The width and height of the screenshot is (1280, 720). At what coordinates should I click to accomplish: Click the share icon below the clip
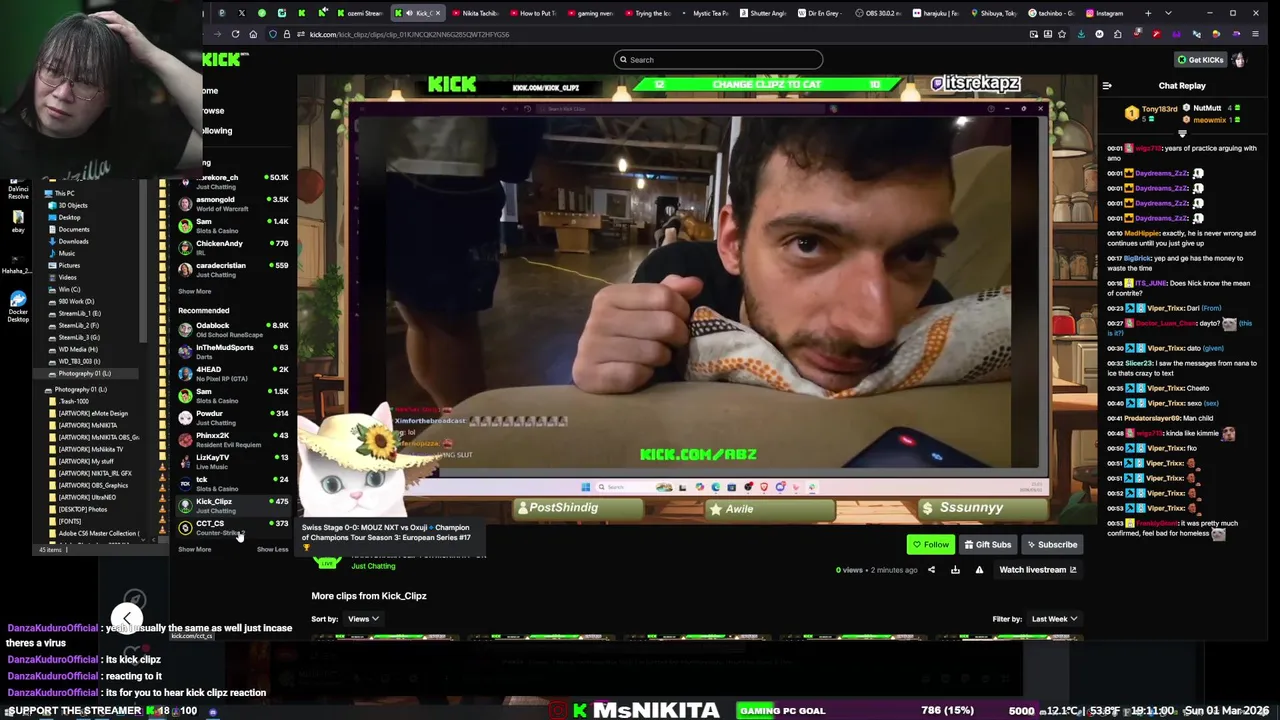point(931,570)
